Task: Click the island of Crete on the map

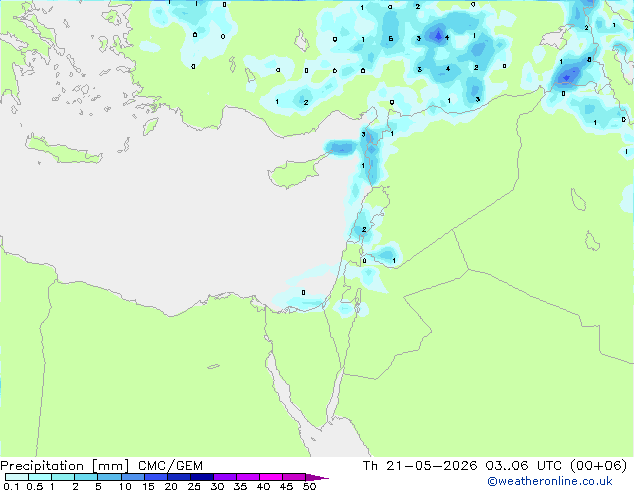Action: pyautogui.click(x=63, y=150)
